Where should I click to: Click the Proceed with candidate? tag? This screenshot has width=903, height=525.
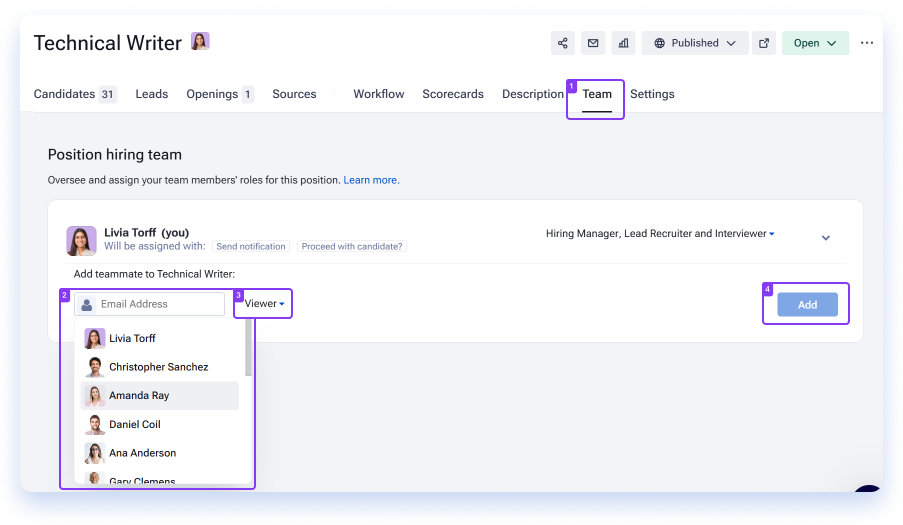tap(352, 246)
